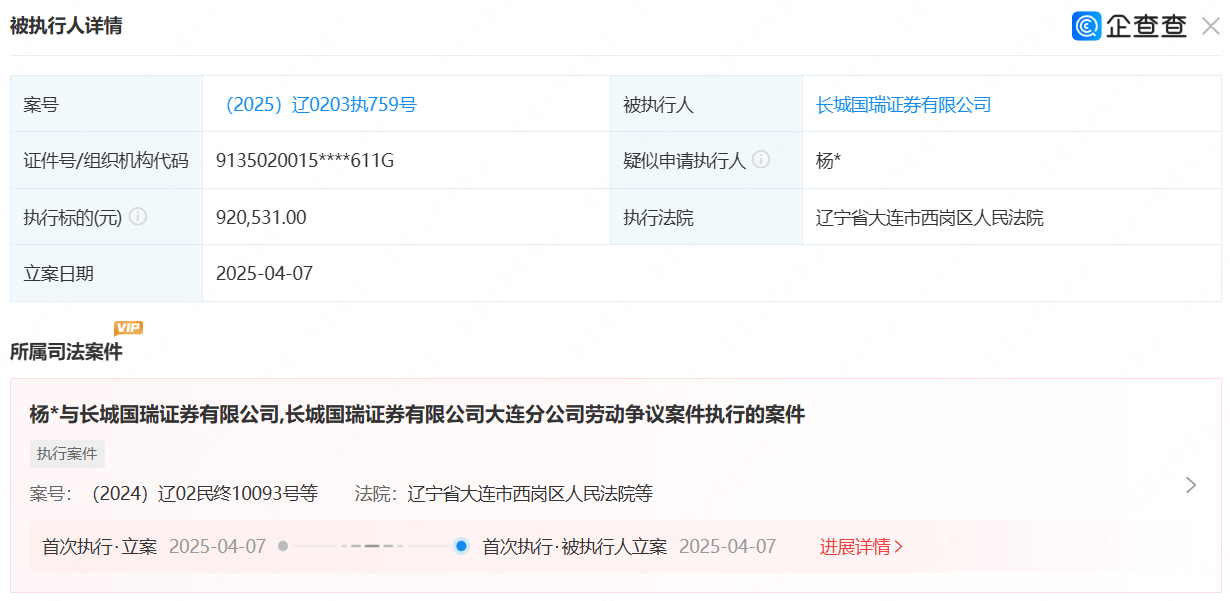The height and width of the screenshot is (601, 1230).
Task: Click the 所属司法案件 section heading
Action: 66,352
